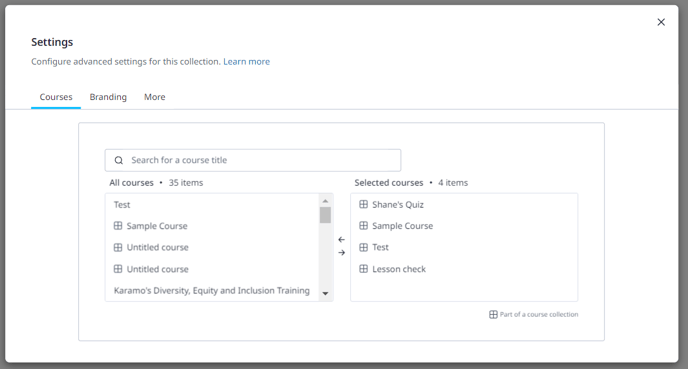Click the All courses scrollbar thumb
The image size is (688, 369).
pos(325,215)
